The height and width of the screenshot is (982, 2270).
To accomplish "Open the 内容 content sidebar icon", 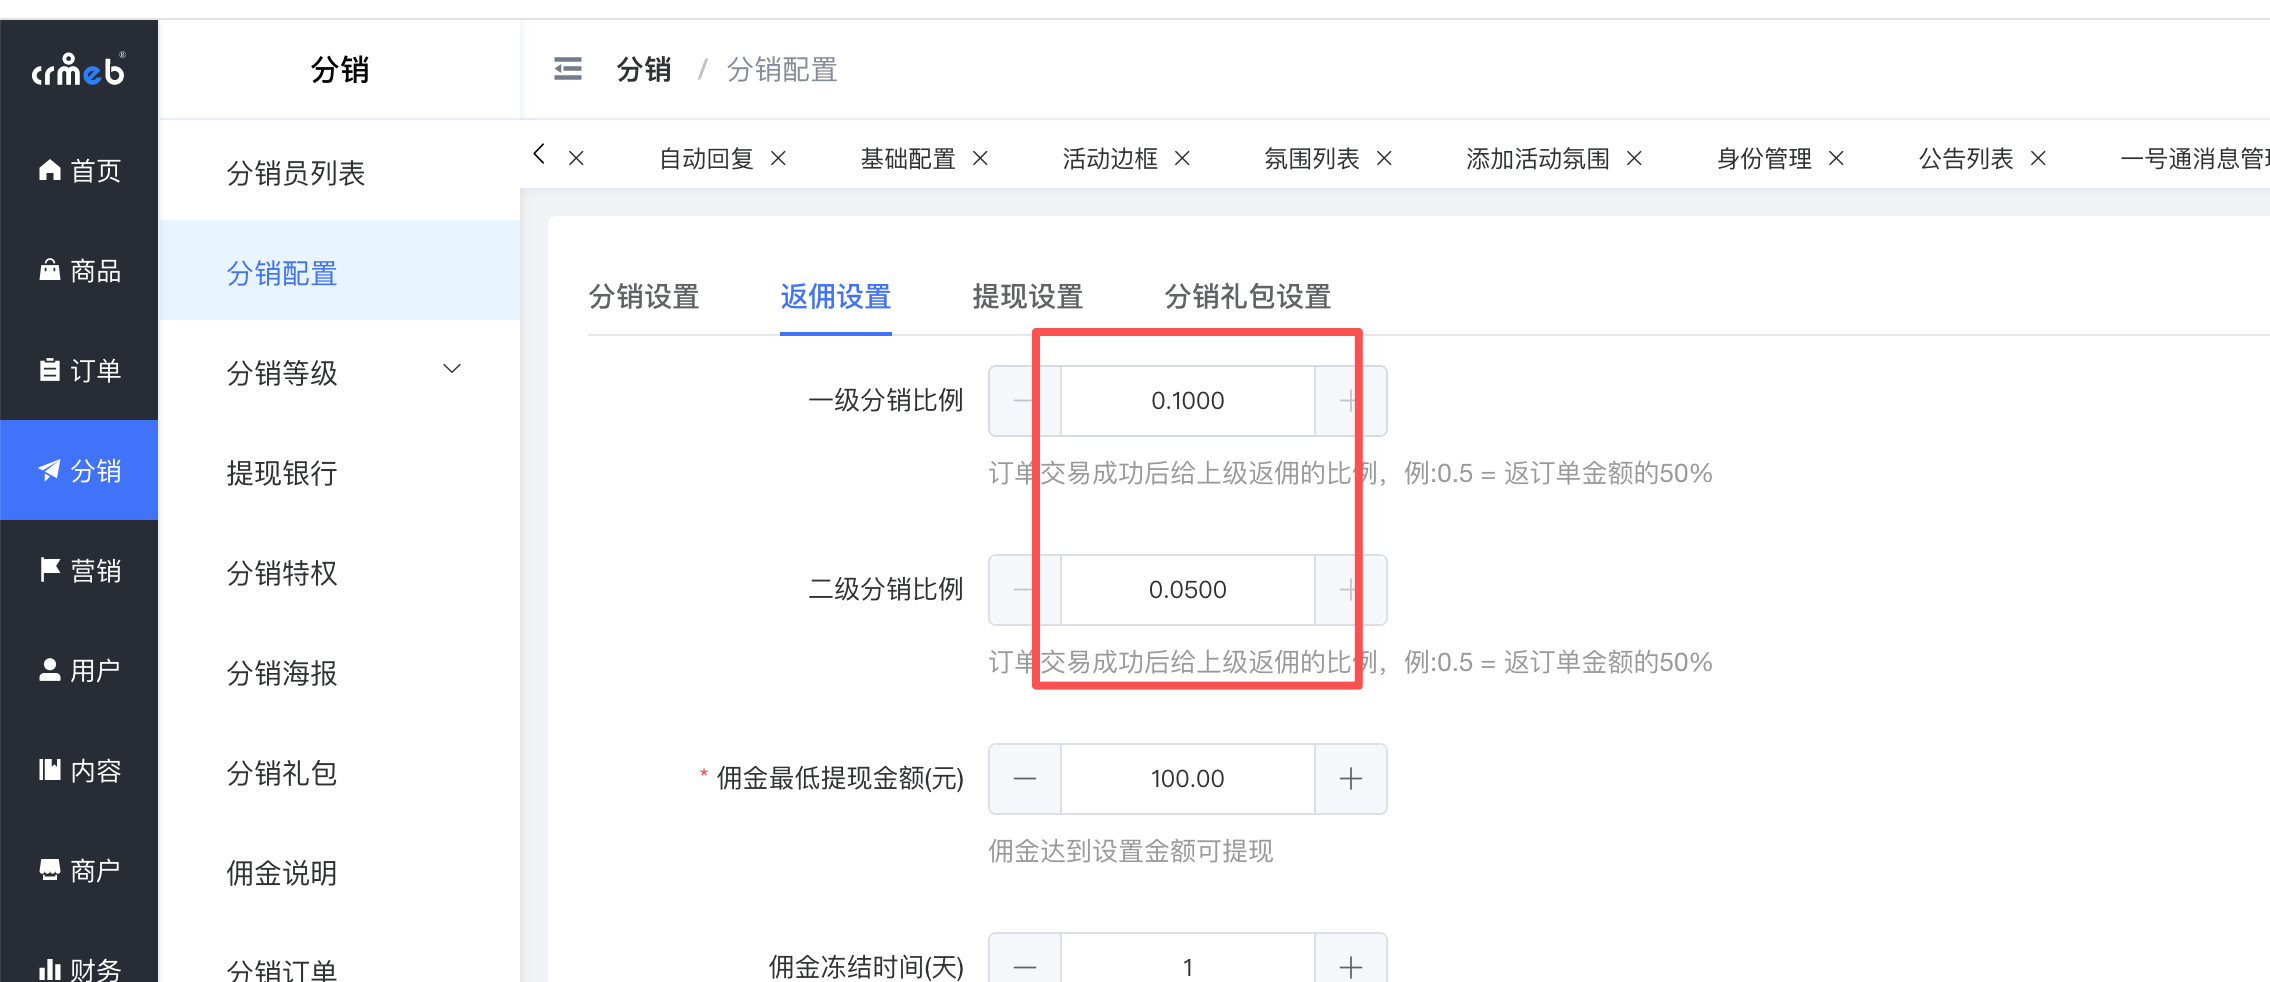I will 50,770.
